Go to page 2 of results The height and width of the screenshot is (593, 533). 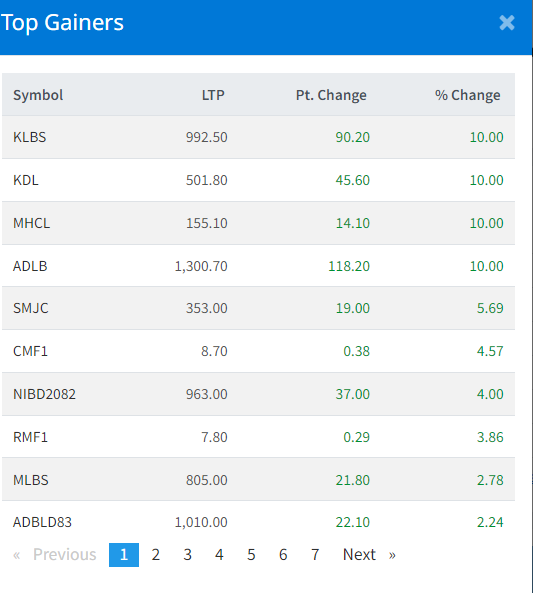(155, 555)
